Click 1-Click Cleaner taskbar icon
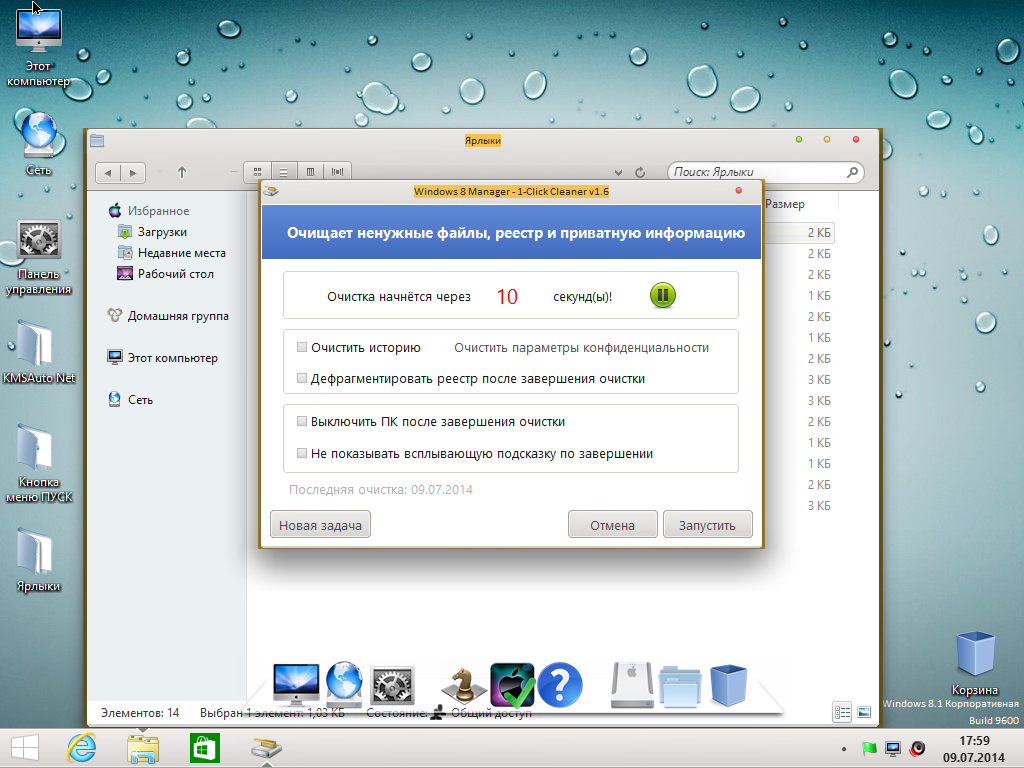1024x768 pixels. coord(266,748)
